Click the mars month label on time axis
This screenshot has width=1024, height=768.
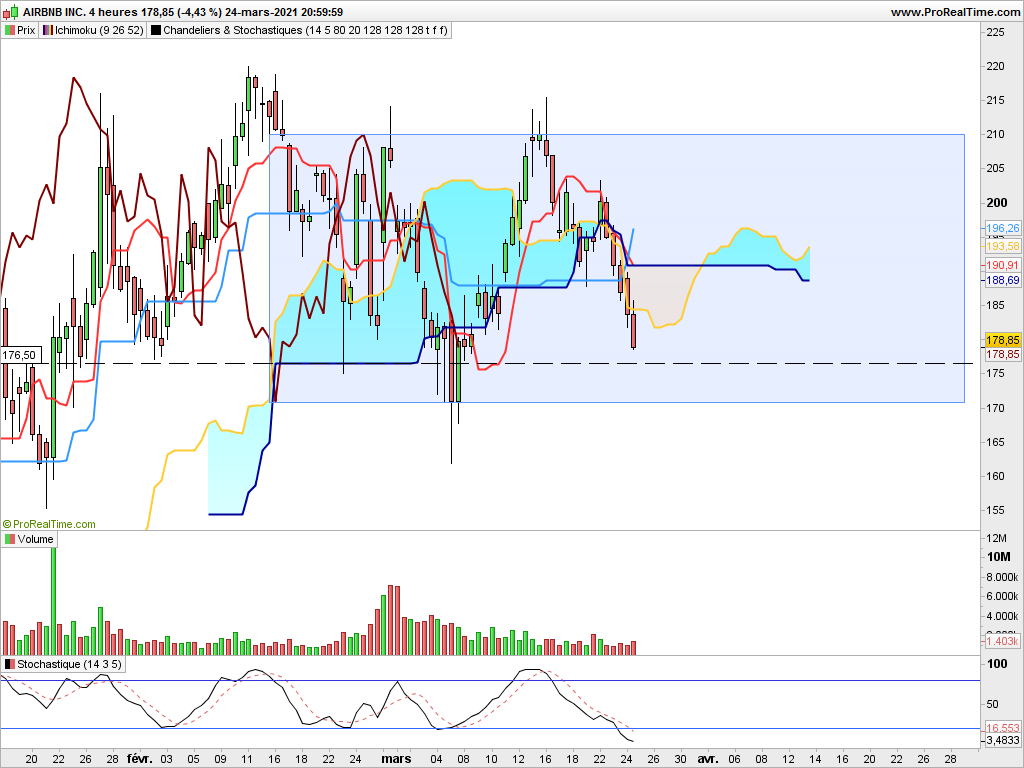pyautogui.click(x=396, y=759)
